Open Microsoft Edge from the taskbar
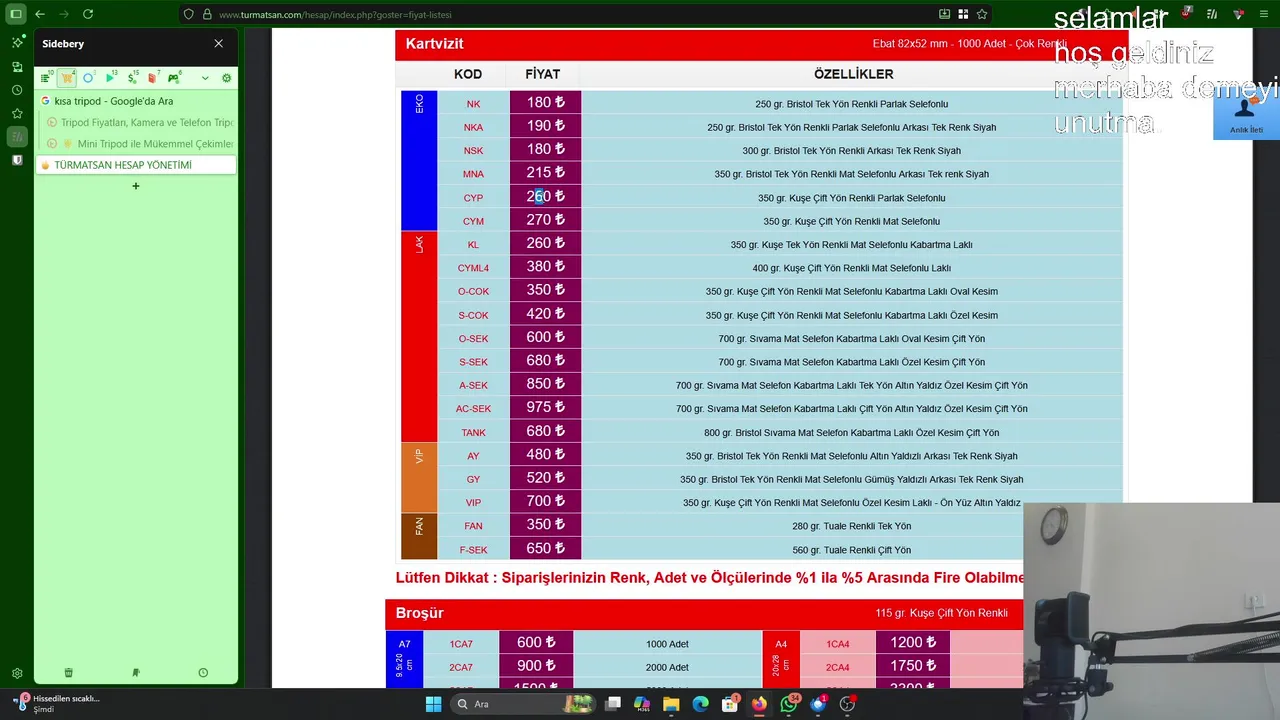 pyautogui.click(x=700, y=704)
